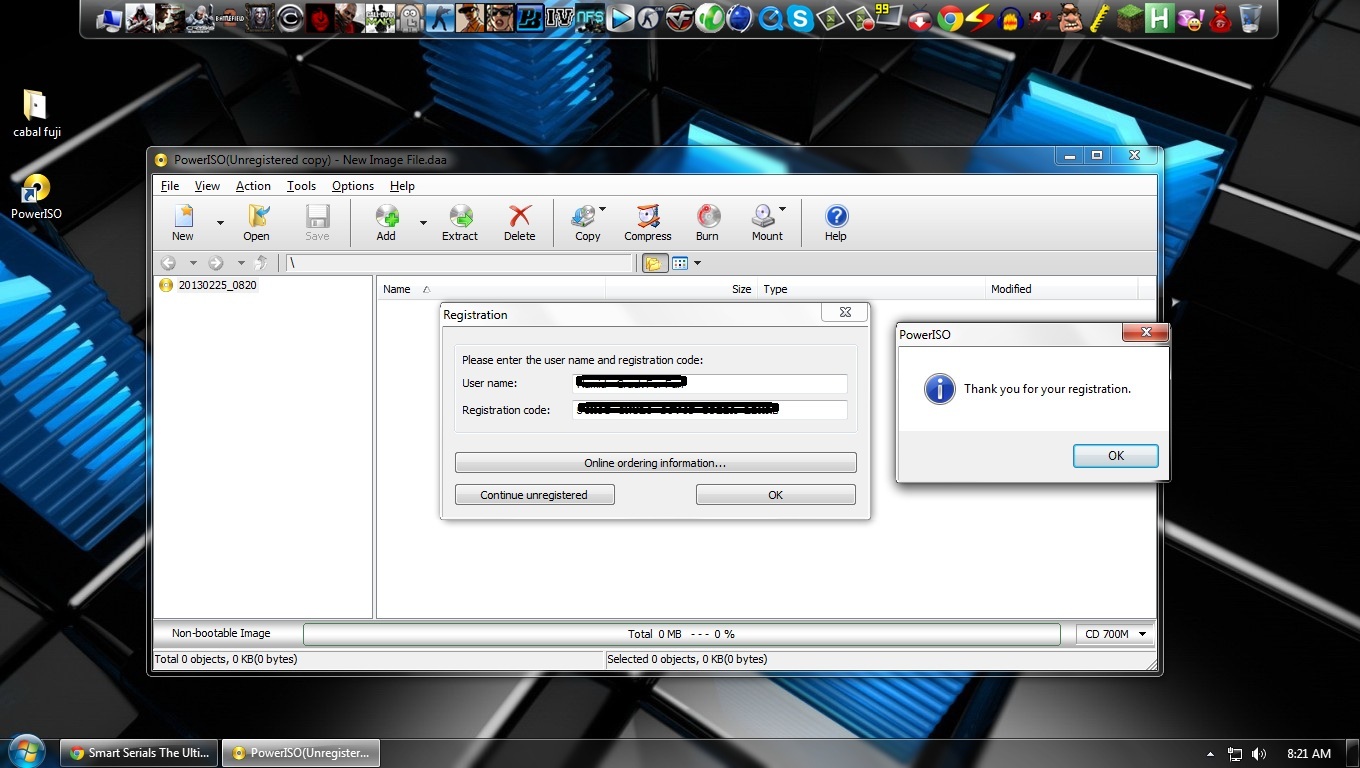The height and width of the screenshot is (768, 1360).
Task: Open the Help menu
Action: click(402, 186)
